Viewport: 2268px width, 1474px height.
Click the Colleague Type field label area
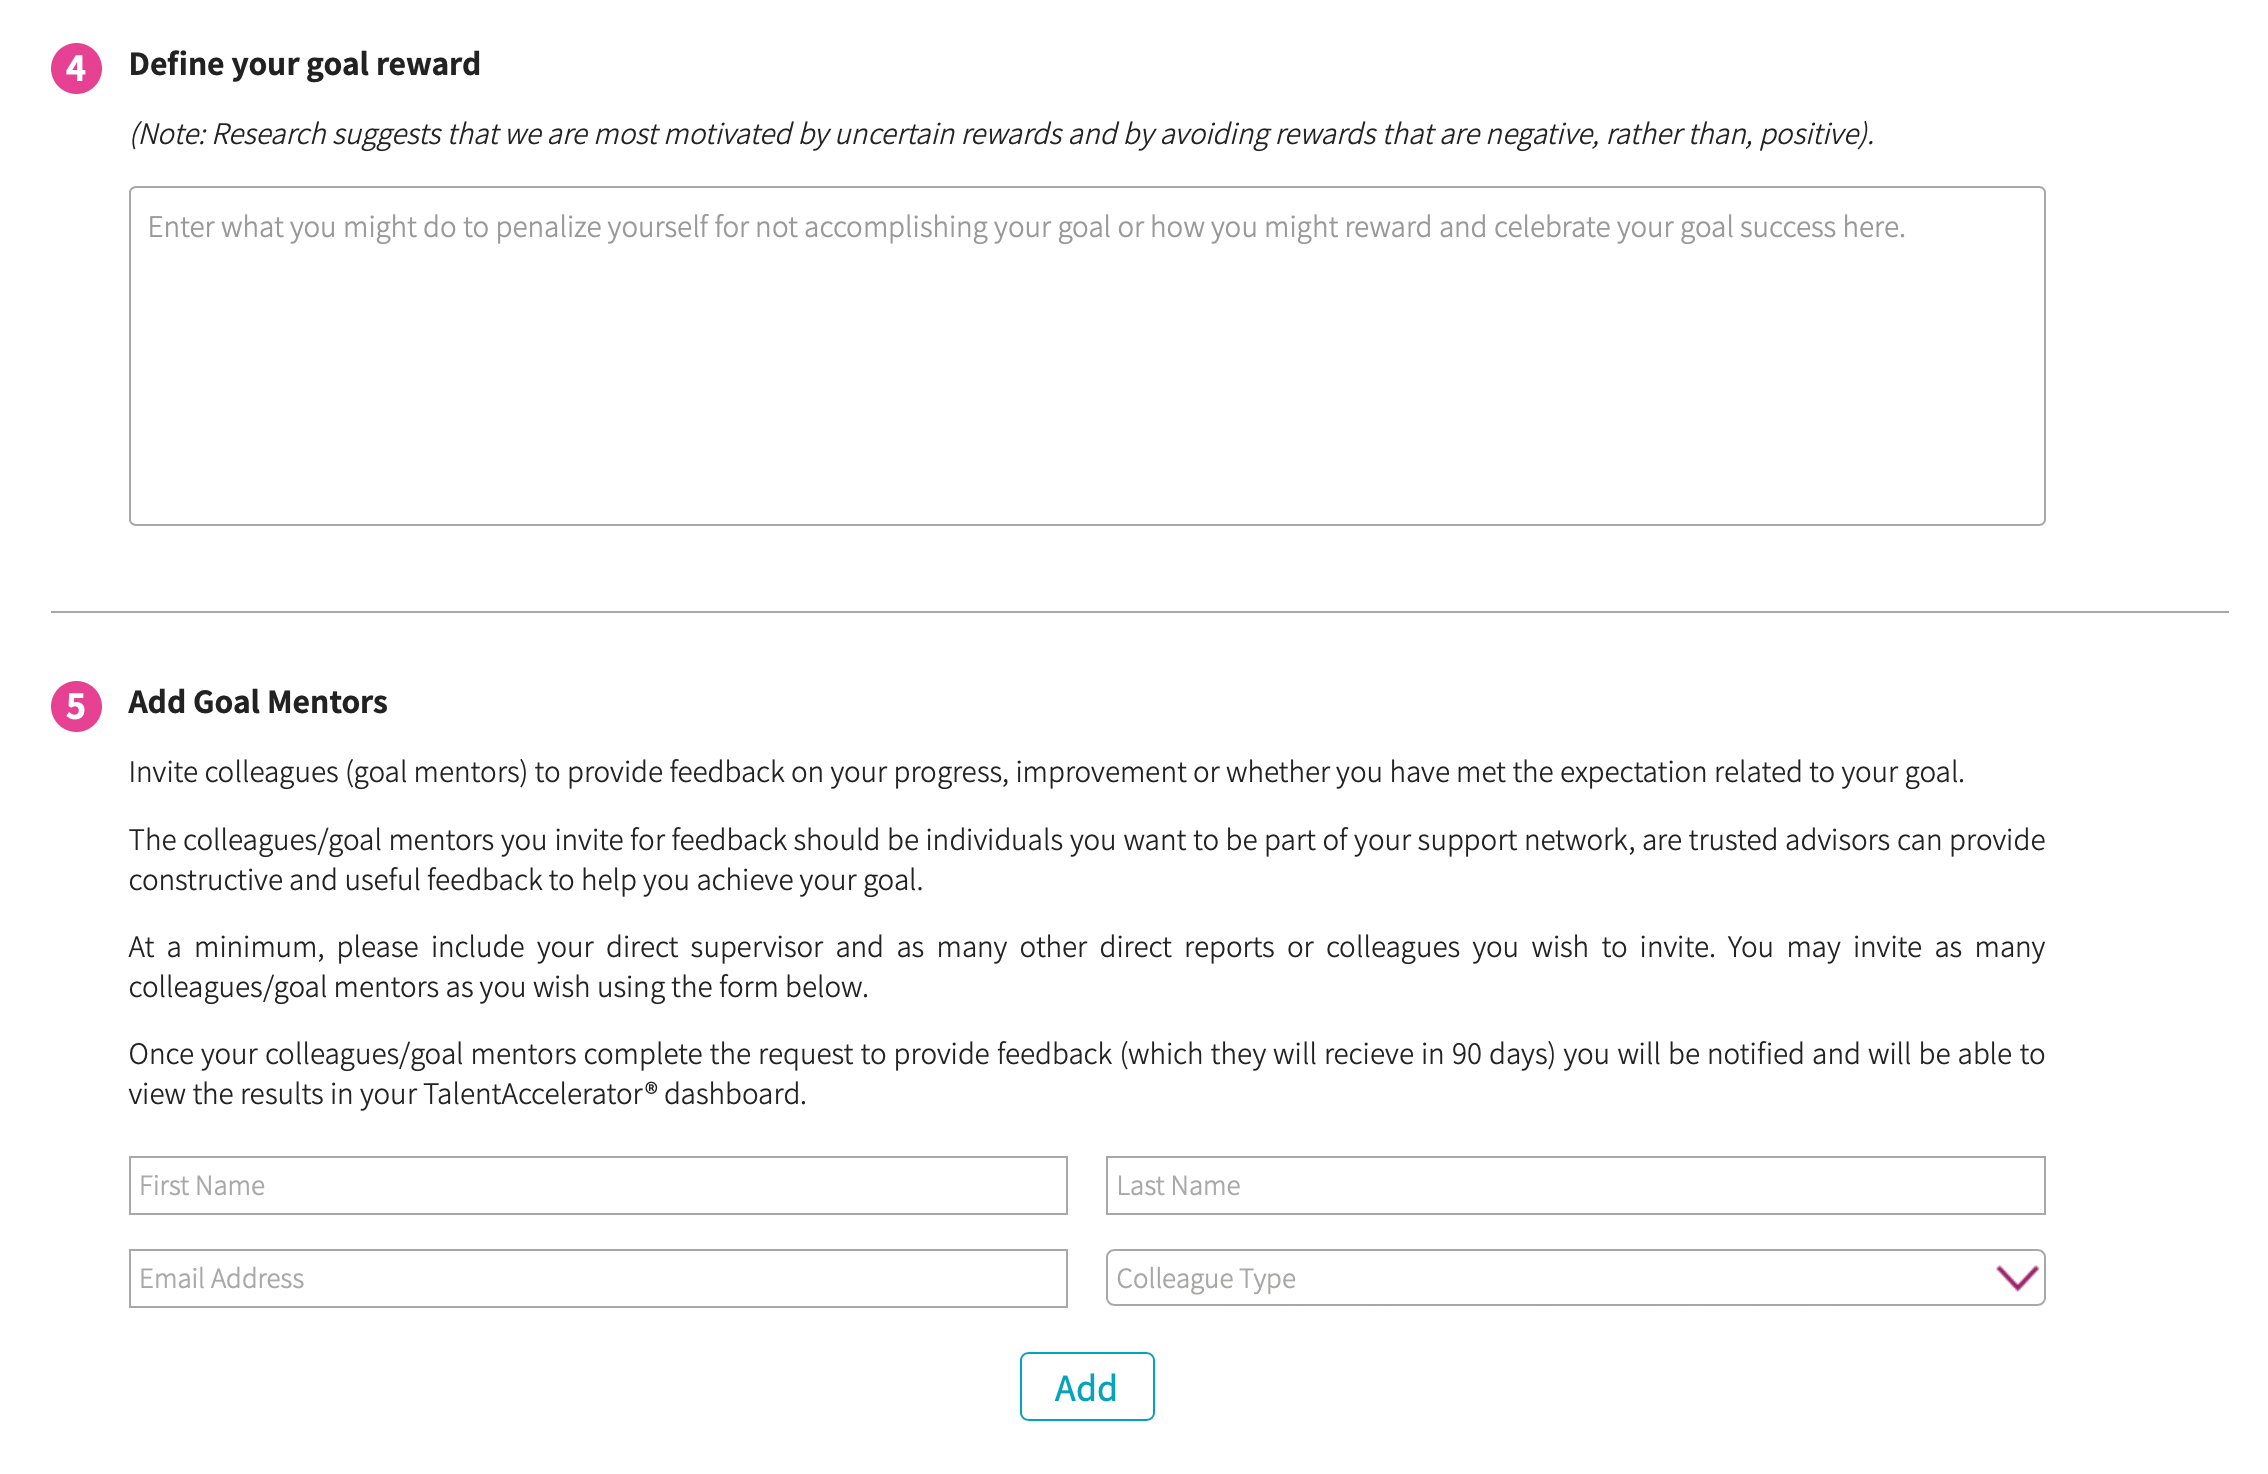[x=1204, y=1278]
